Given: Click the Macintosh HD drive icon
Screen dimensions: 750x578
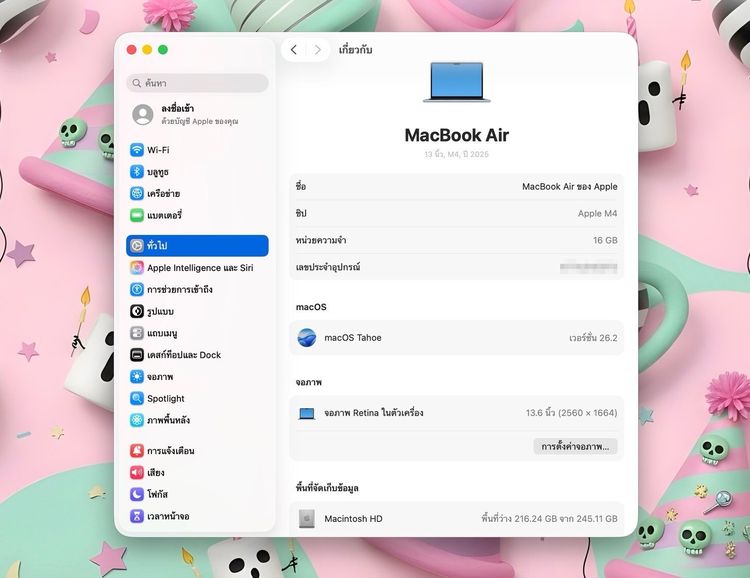Looking at the screenshot, I should click(x=307, y=519).
